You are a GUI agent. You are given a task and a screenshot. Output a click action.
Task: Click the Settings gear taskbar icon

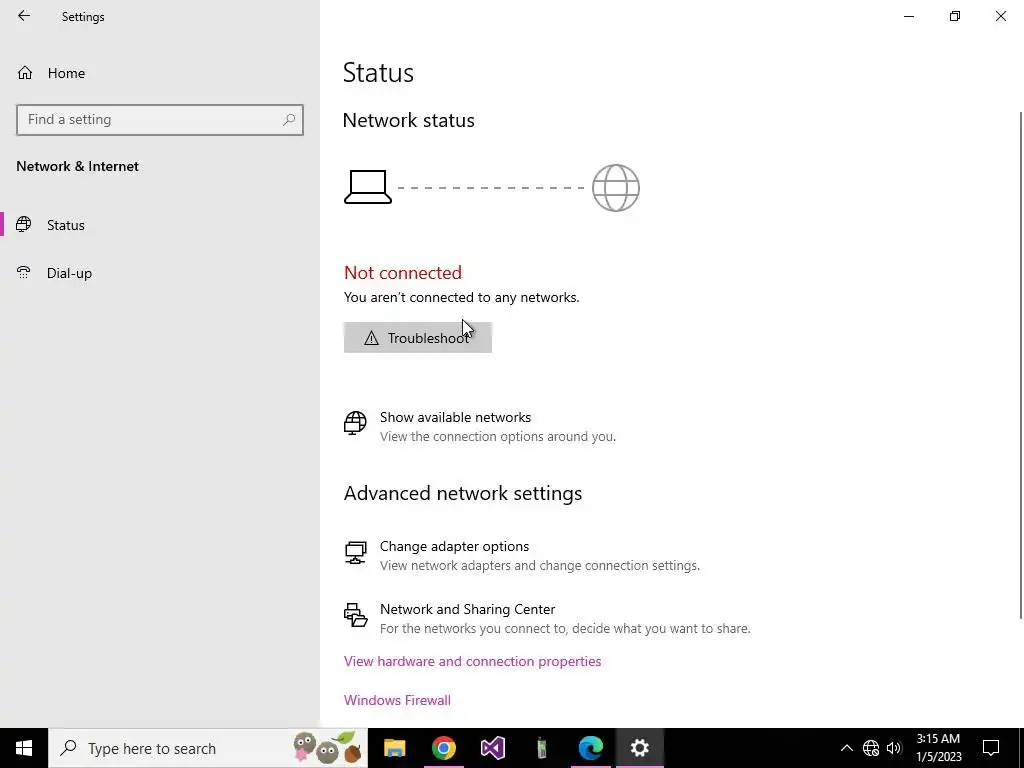click(x=639, y=748)
